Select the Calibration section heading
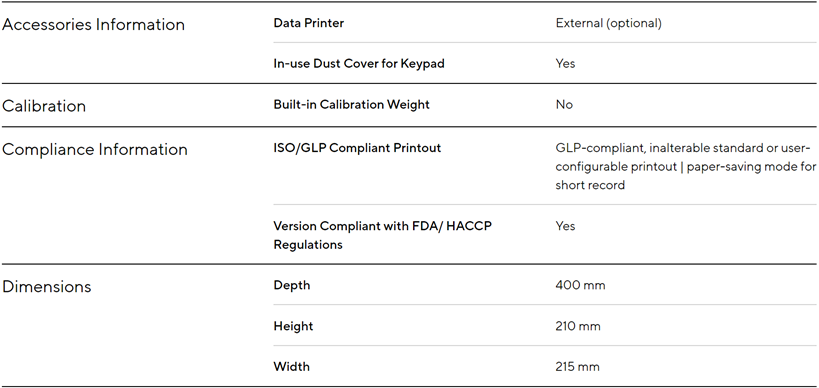Image resolution: width=819 pixels, height=388 pixels. click(44, 106)
